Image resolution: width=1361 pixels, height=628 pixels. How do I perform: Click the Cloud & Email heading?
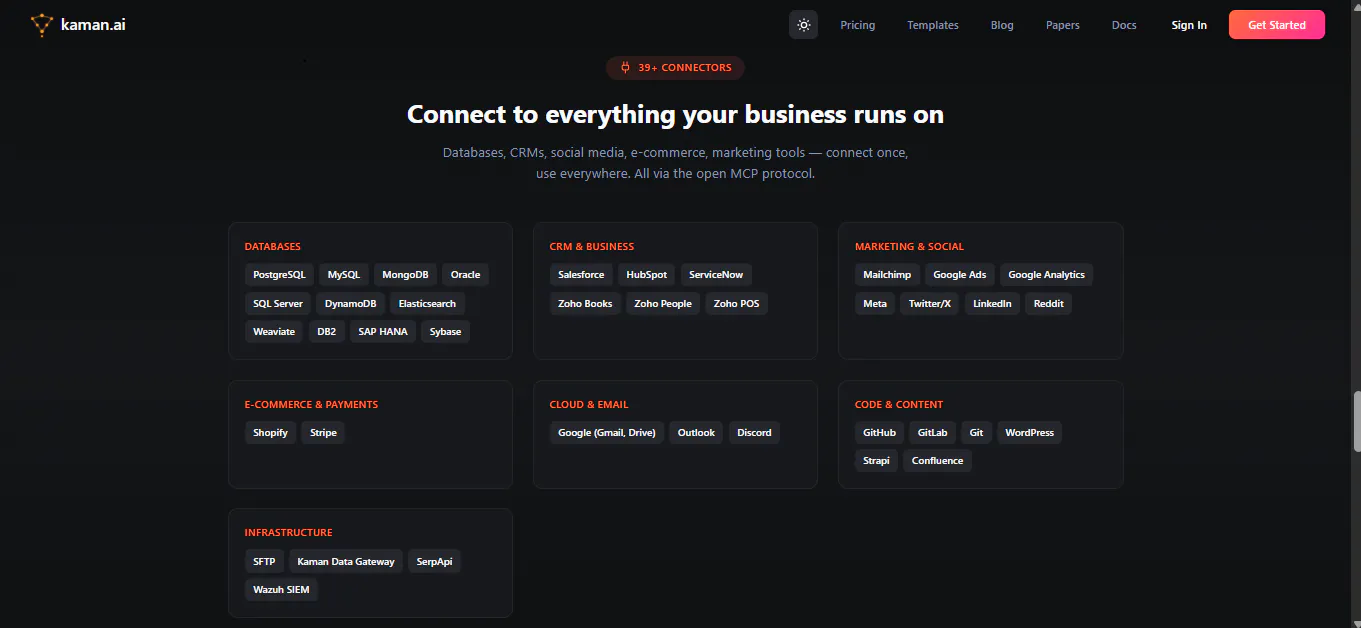pos(589,405)
